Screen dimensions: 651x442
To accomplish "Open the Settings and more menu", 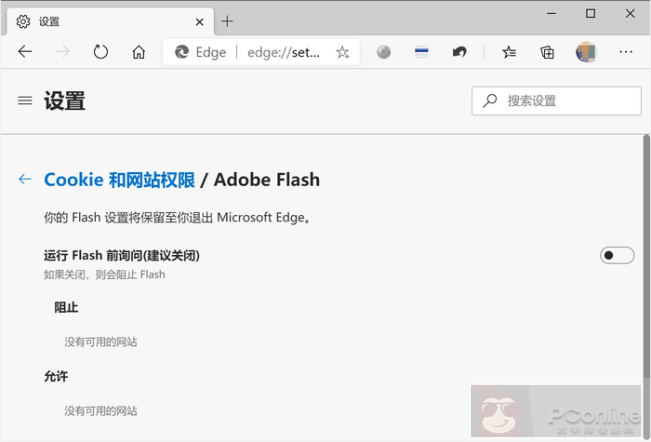I will point(626,52).
